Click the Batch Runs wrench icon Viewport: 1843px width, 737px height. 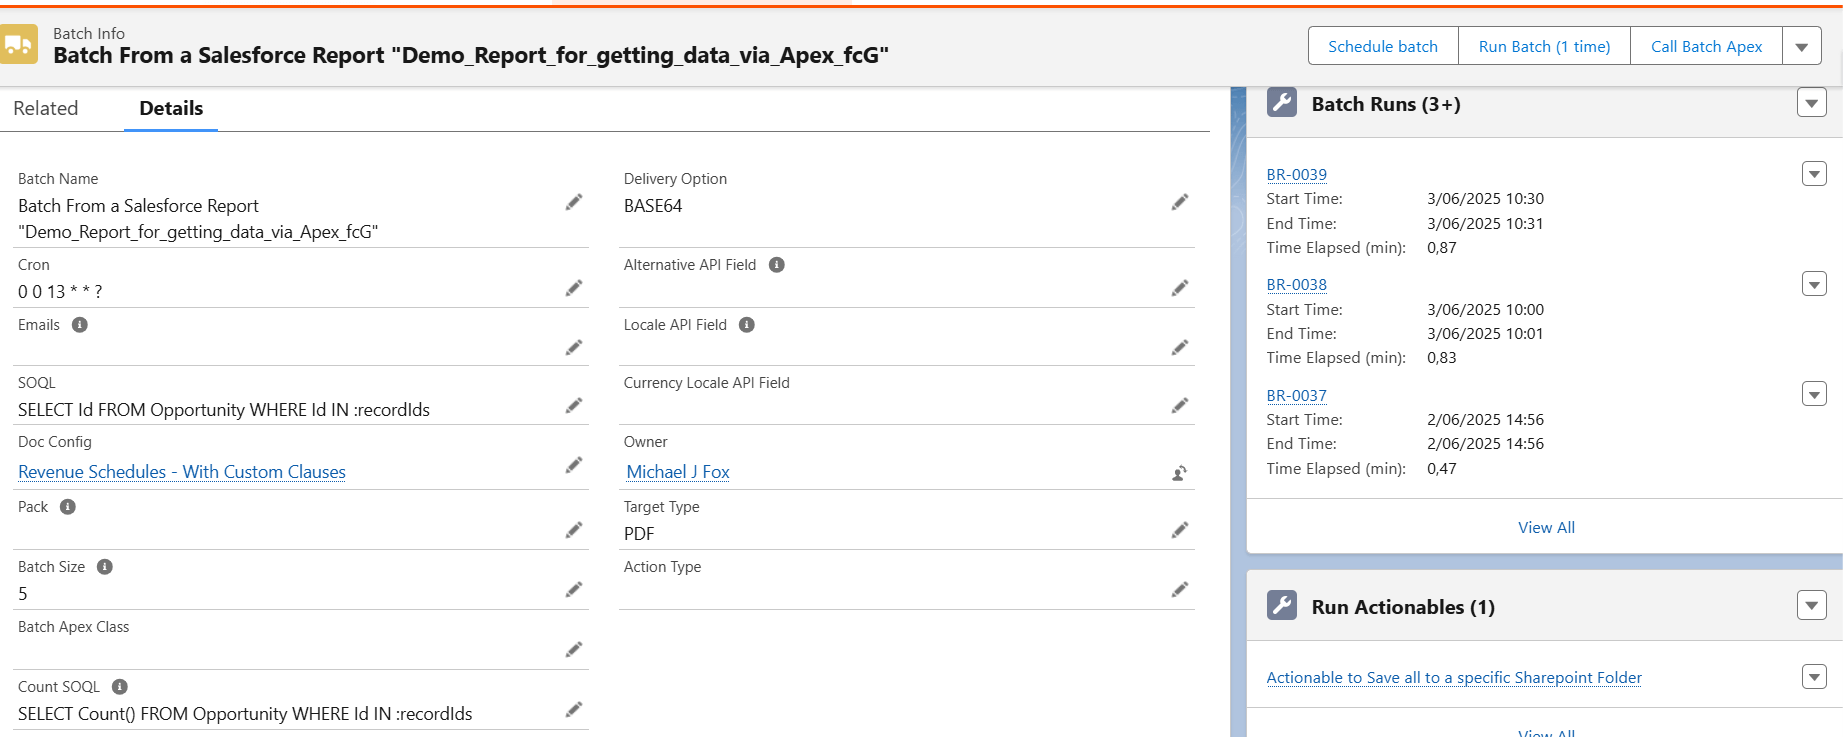(1282, 103)
